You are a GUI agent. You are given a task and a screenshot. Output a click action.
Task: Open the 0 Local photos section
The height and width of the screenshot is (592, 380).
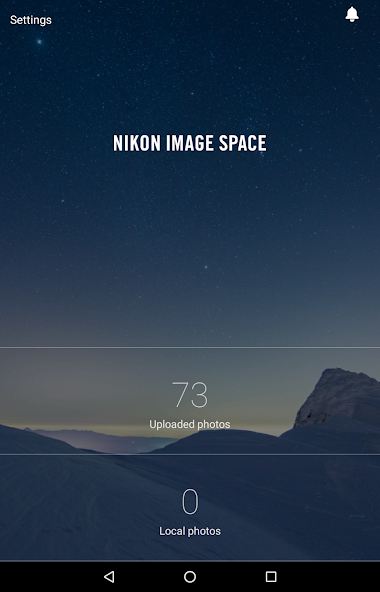pos(190,508)
